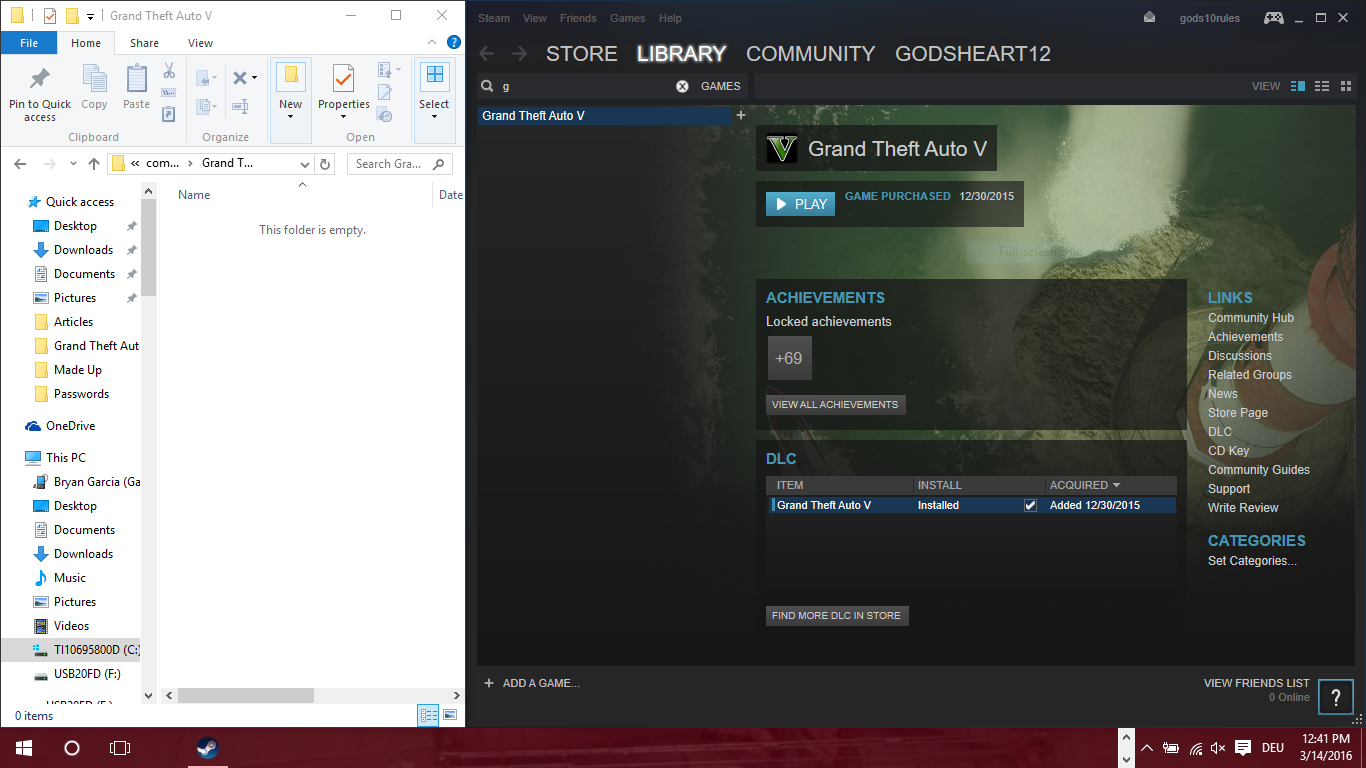Switch Steam library to detail view icon
Viewport: 1366px width, 768px height.
coord(1298,86)
